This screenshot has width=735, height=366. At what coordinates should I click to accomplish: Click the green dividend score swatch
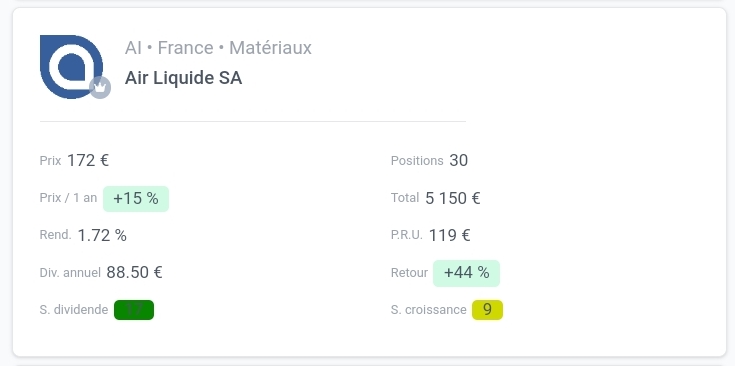134,310
